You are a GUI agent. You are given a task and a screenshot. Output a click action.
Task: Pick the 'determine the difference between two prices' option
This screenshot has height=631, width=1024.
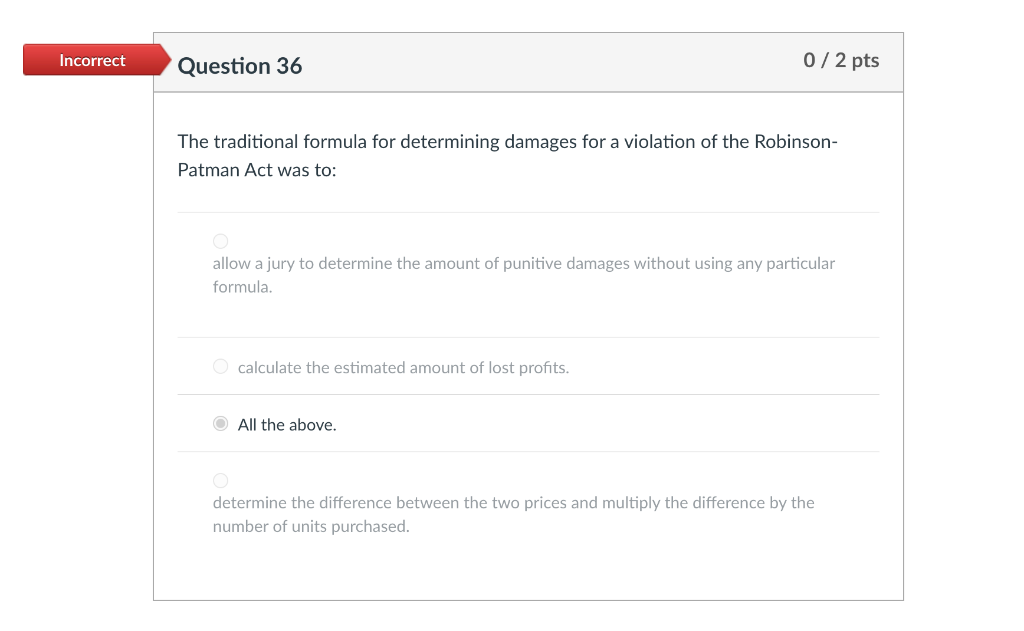(220, 480)
